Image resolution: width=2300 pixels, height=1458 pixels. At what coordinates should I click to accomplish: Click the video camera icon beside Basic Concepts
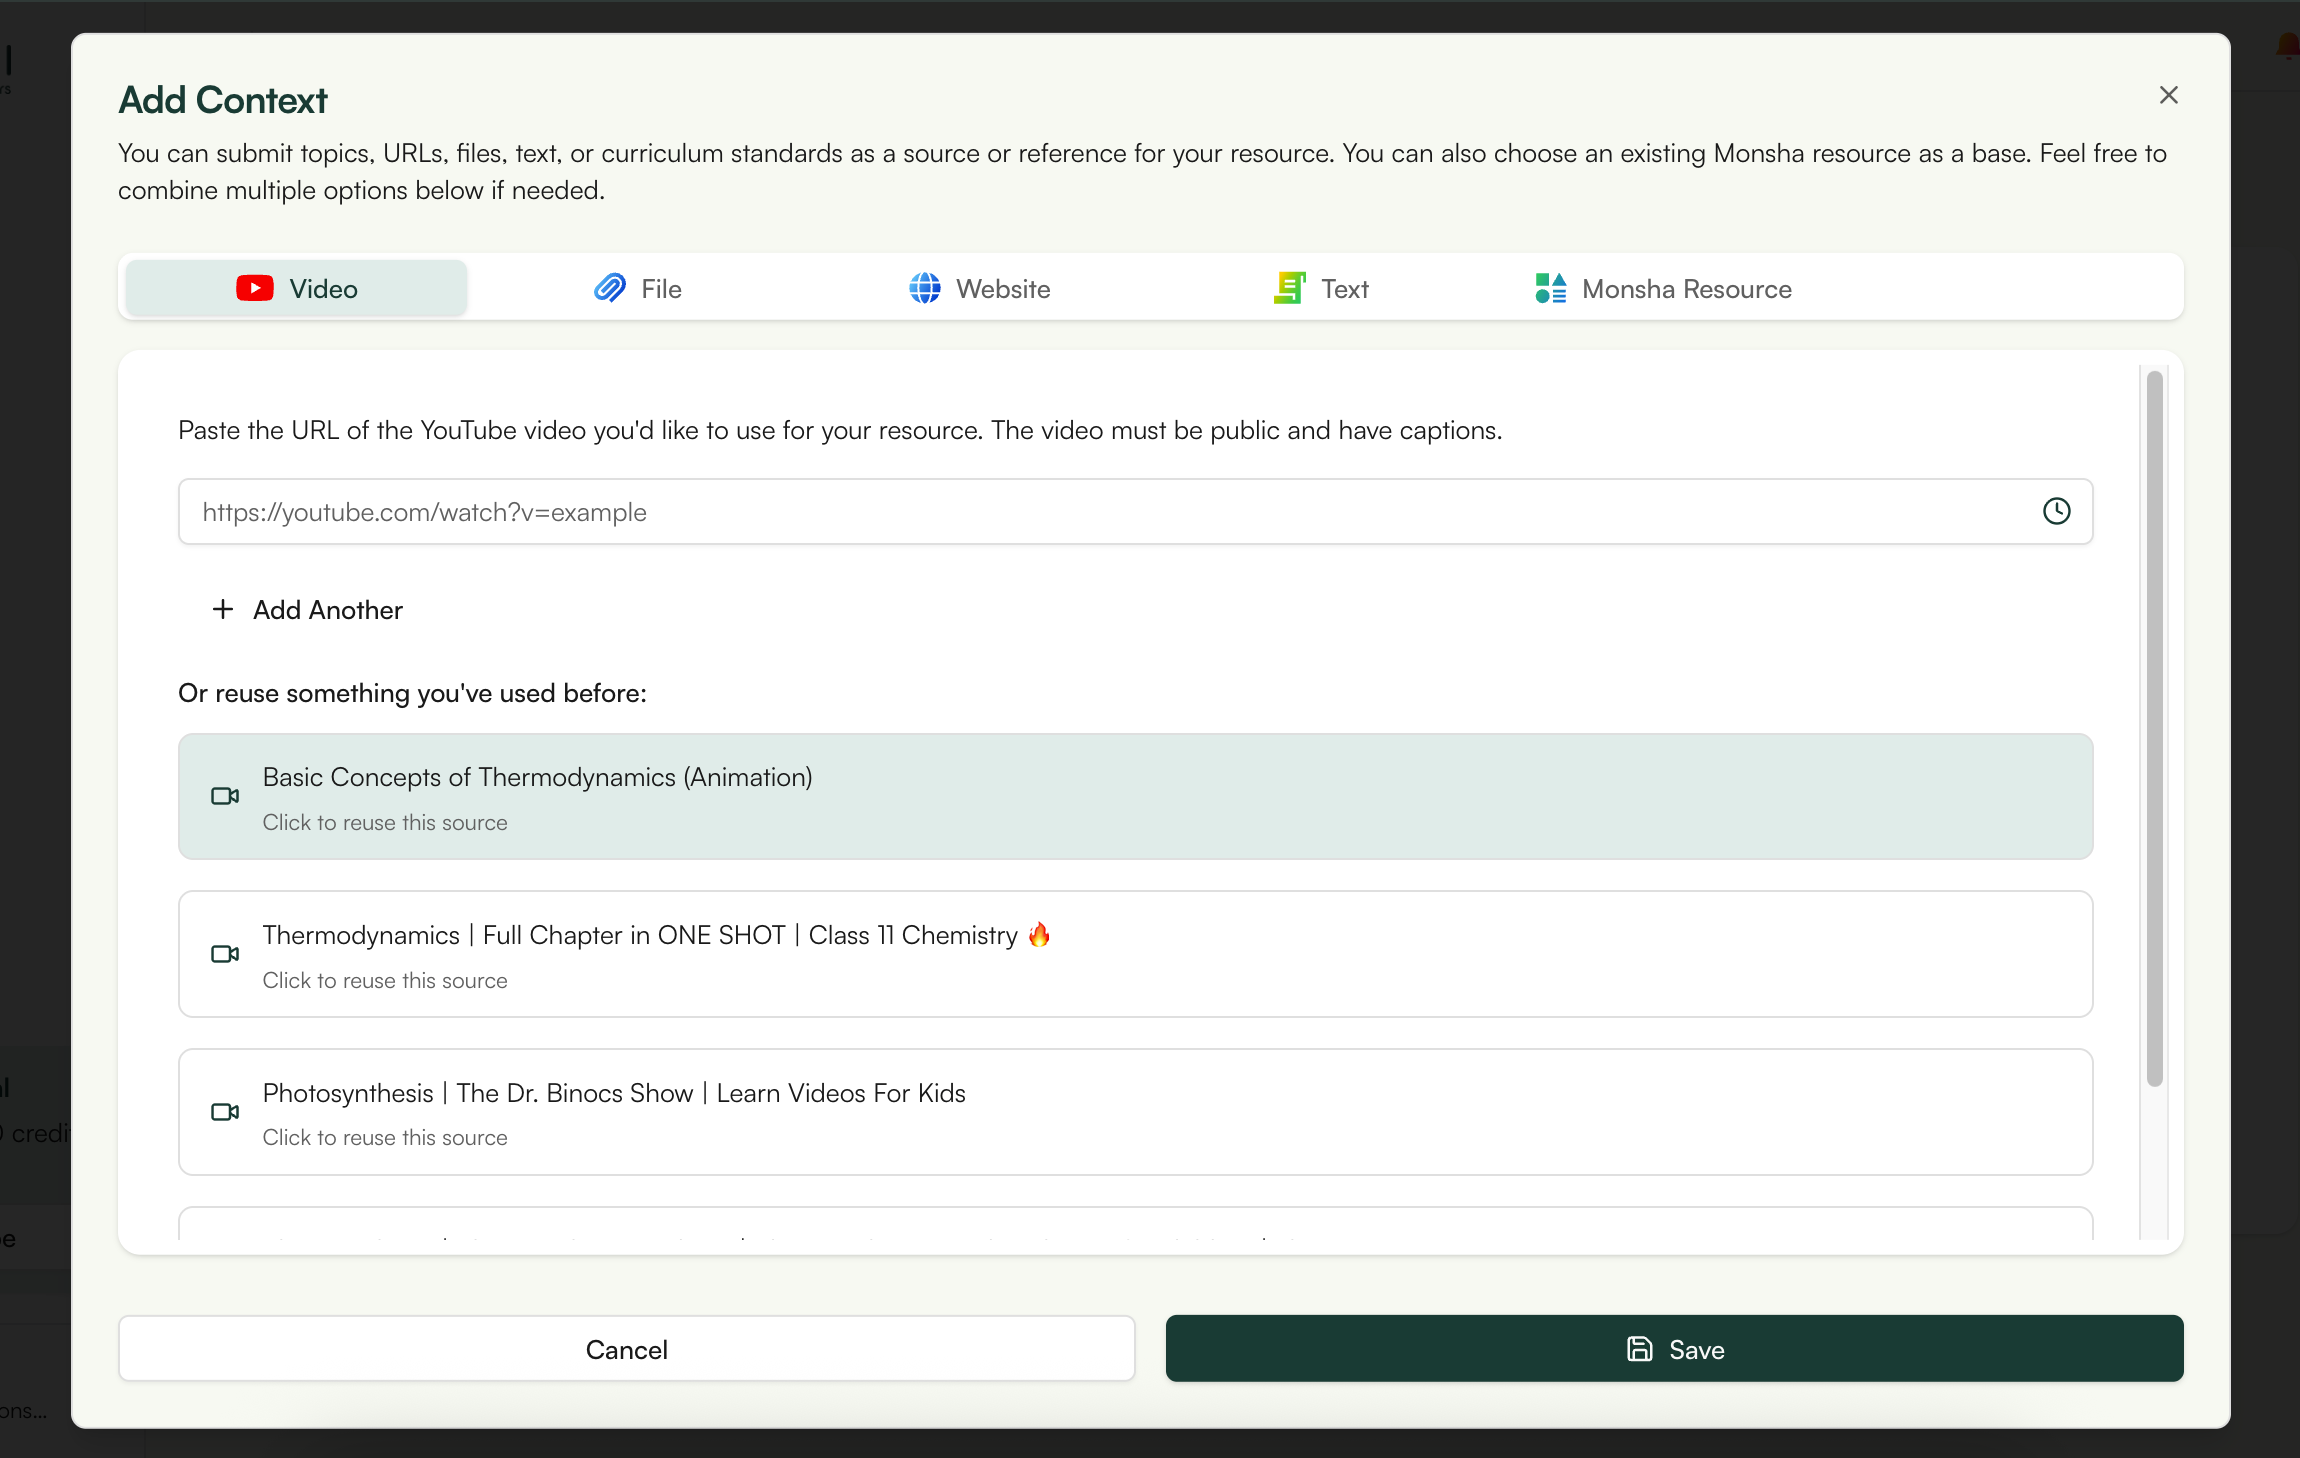tap(224, 796)
